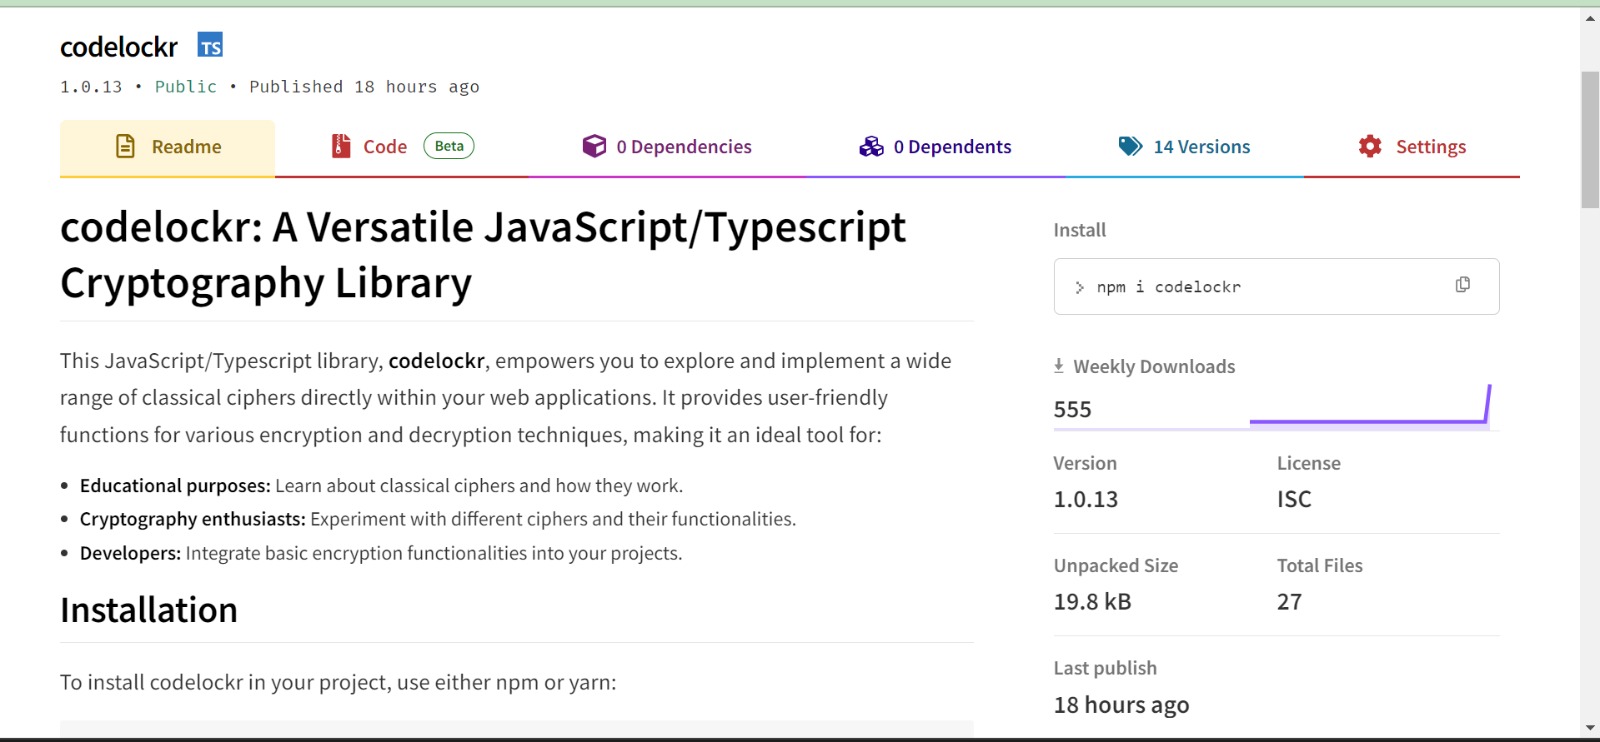Click the page vertical scrollbar thumb

tap(1590, 140)
